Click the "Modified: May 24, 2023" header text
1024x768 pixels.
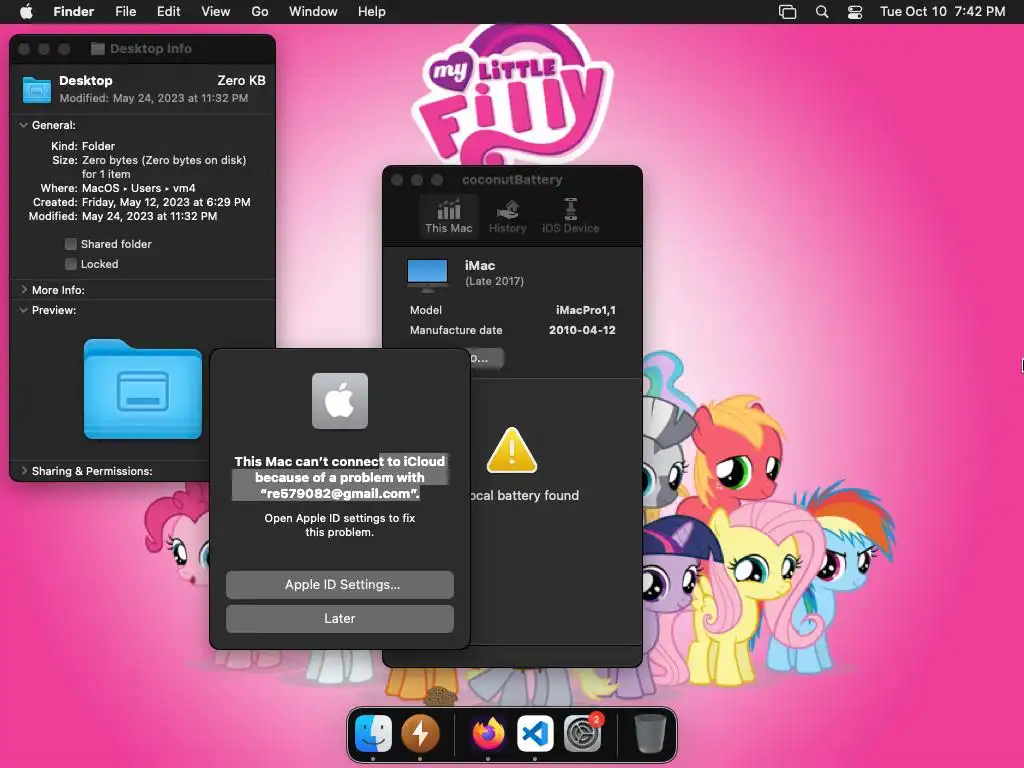(x=153, y=98)
